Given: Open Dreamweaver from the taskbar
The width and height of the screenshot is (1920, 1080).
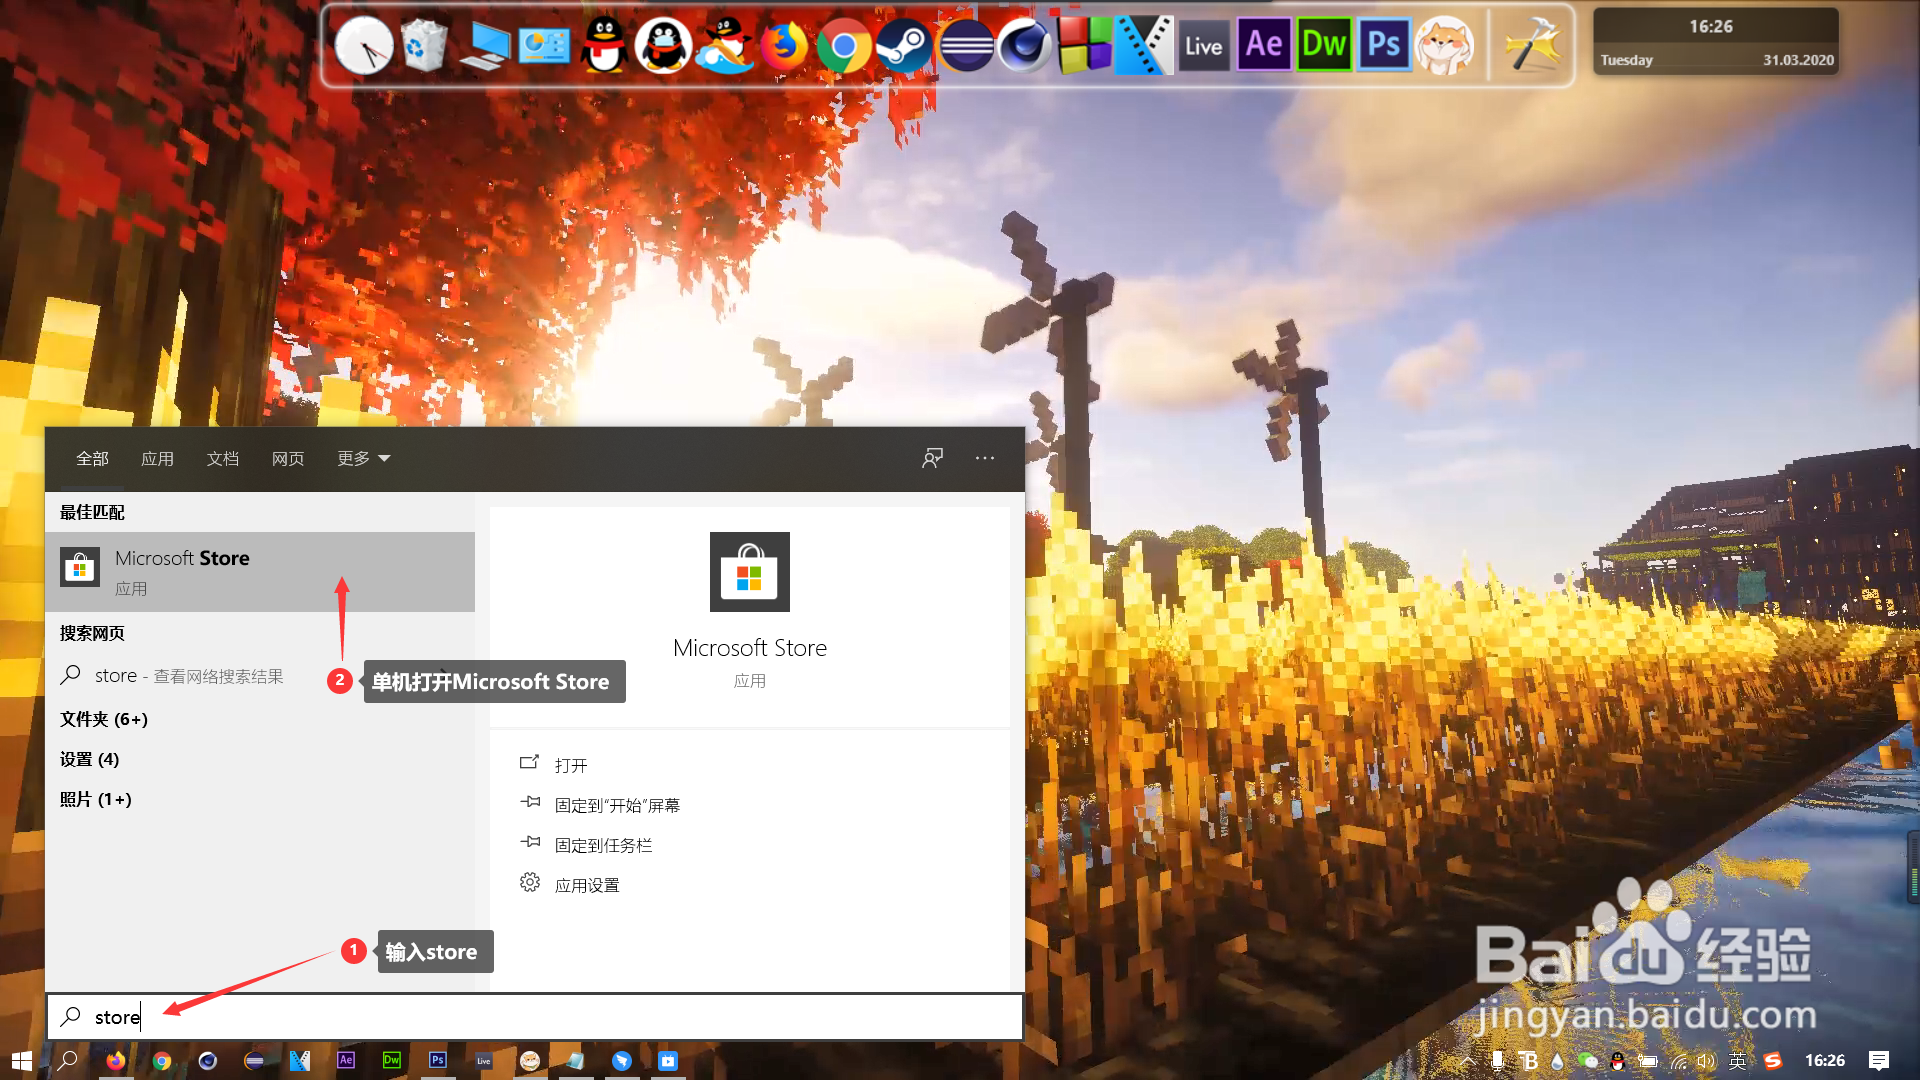Looking at the screenshot, I should (392, 1061).
